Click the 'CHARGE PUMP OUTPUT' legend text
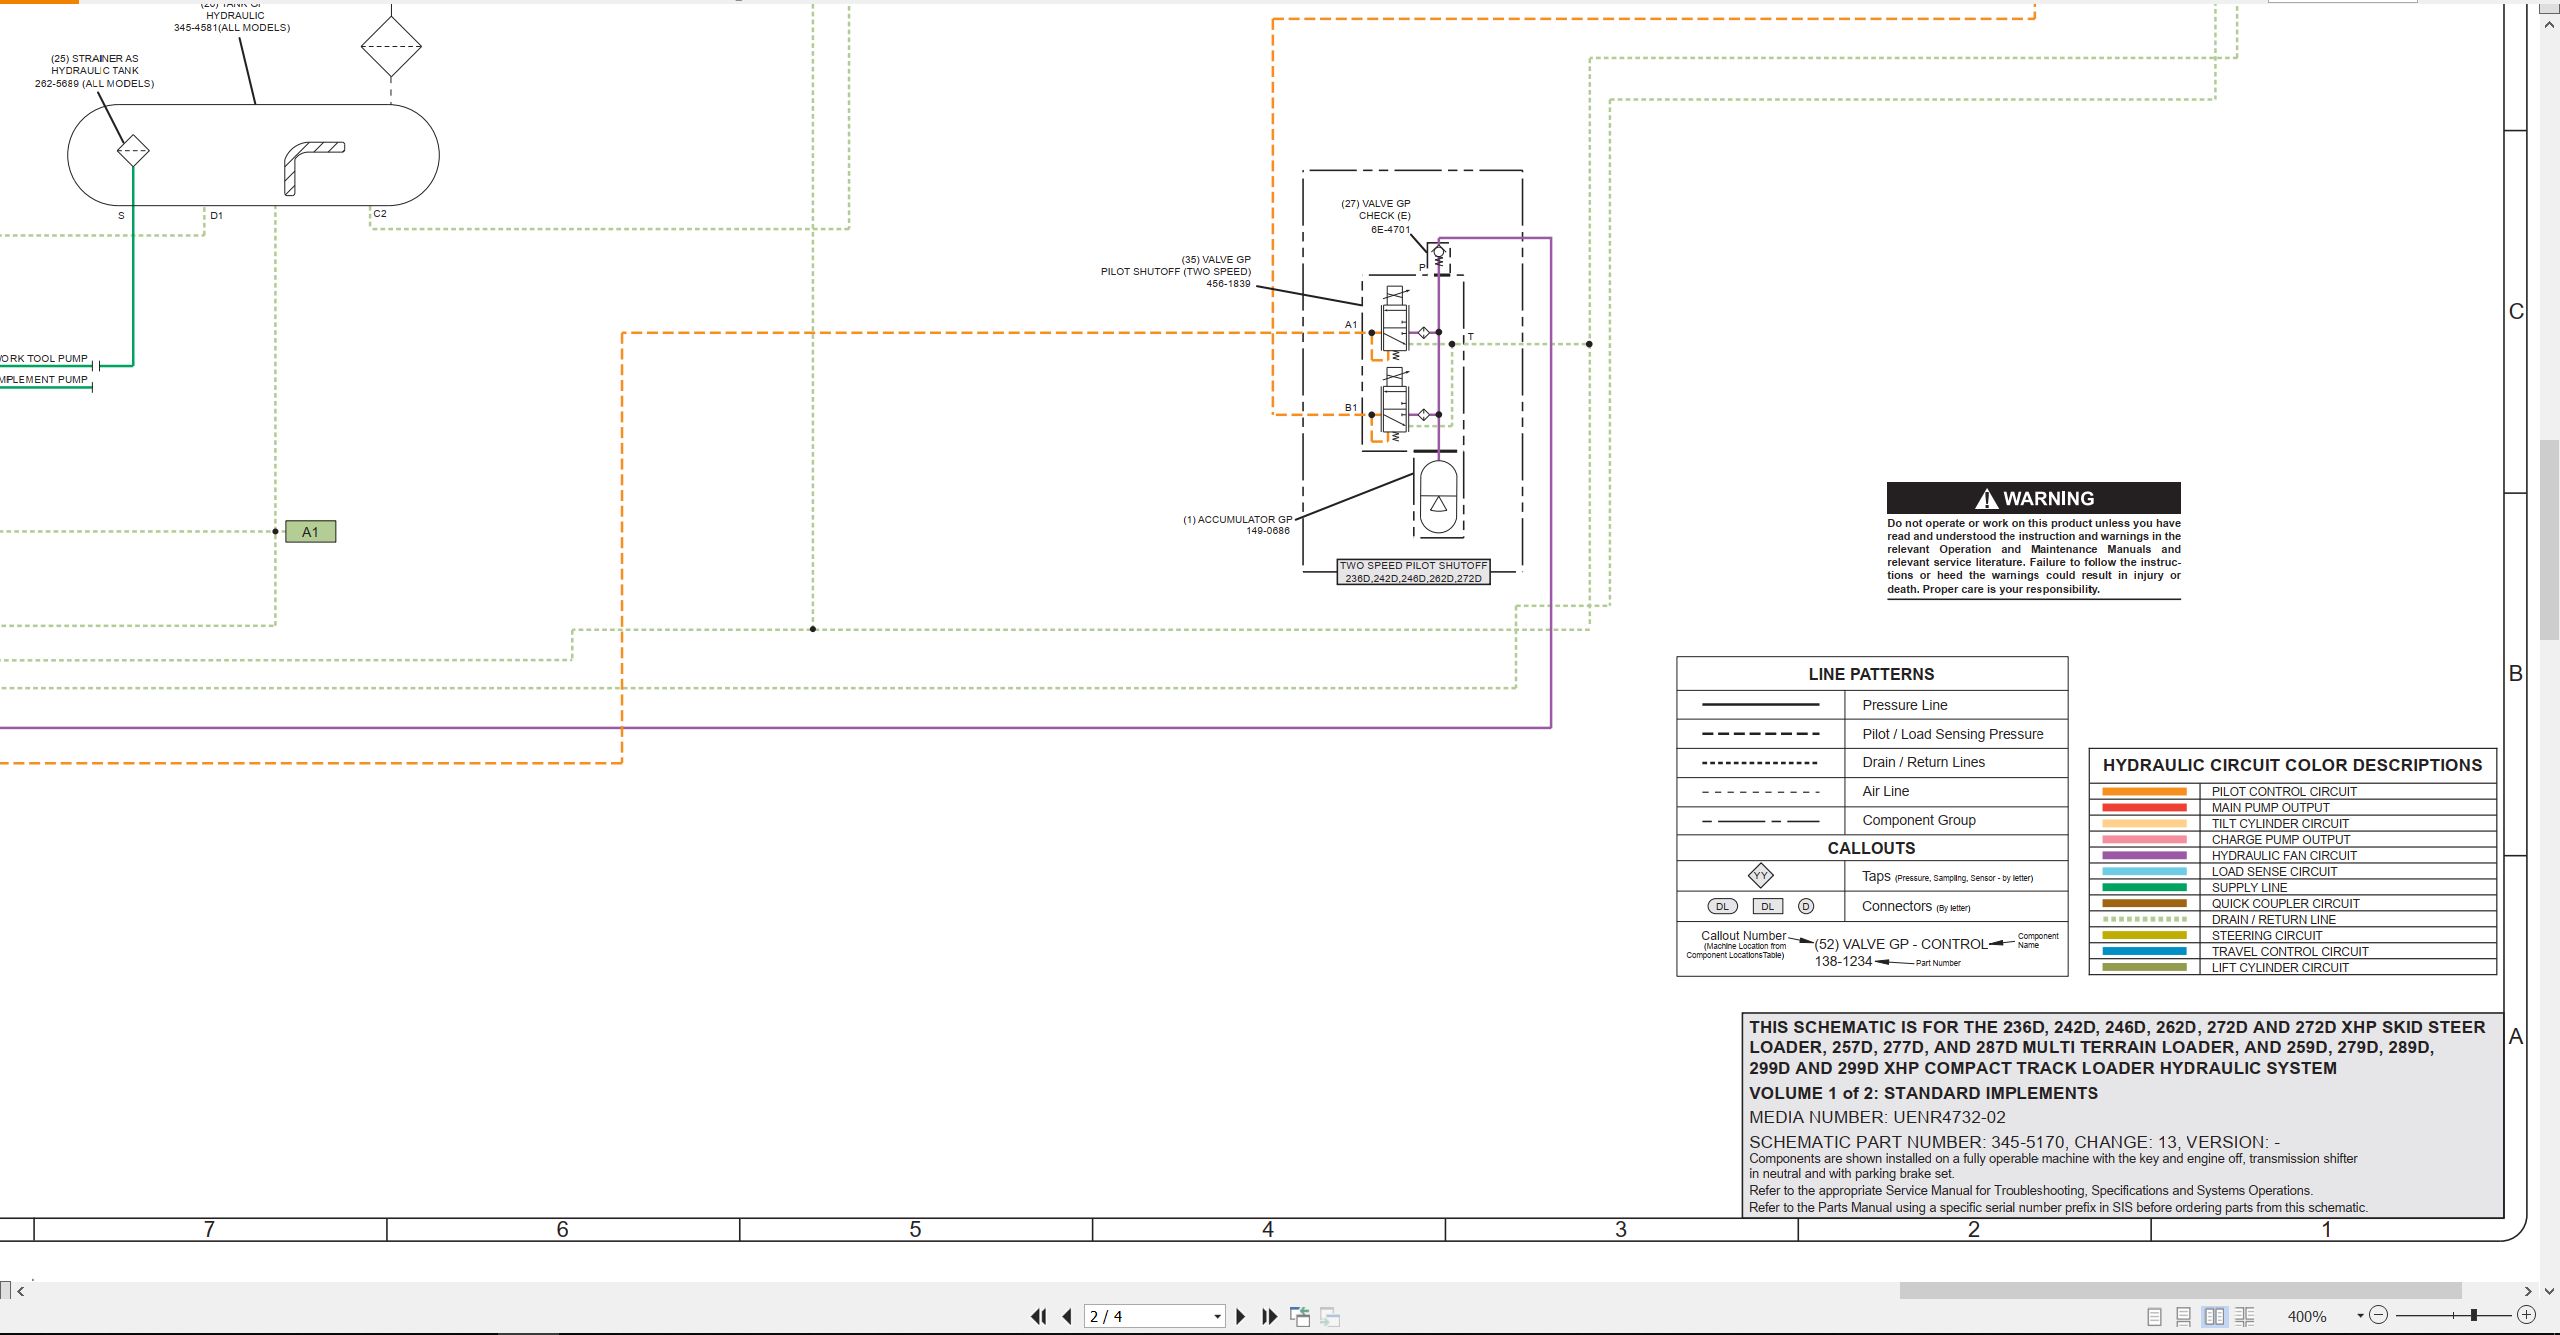Image resolution: width=2560 pixels, height=1335 pixels. coord(2281,840)
